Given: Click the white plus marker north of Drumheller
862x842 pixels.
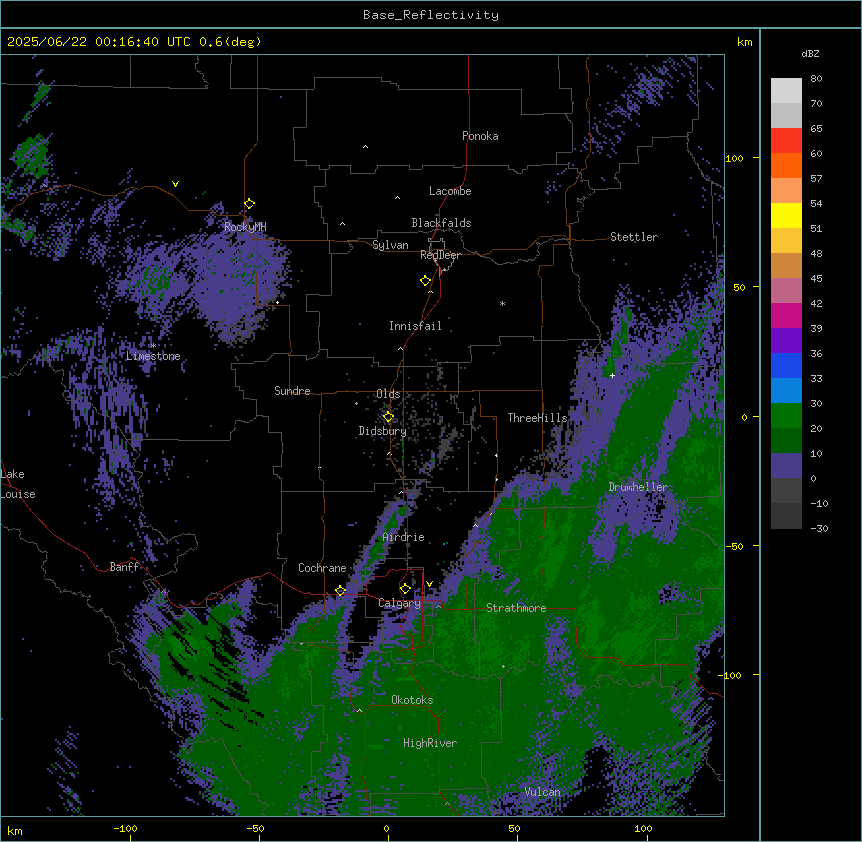Looking at the screenshot, I should click(x=612, y=375).
